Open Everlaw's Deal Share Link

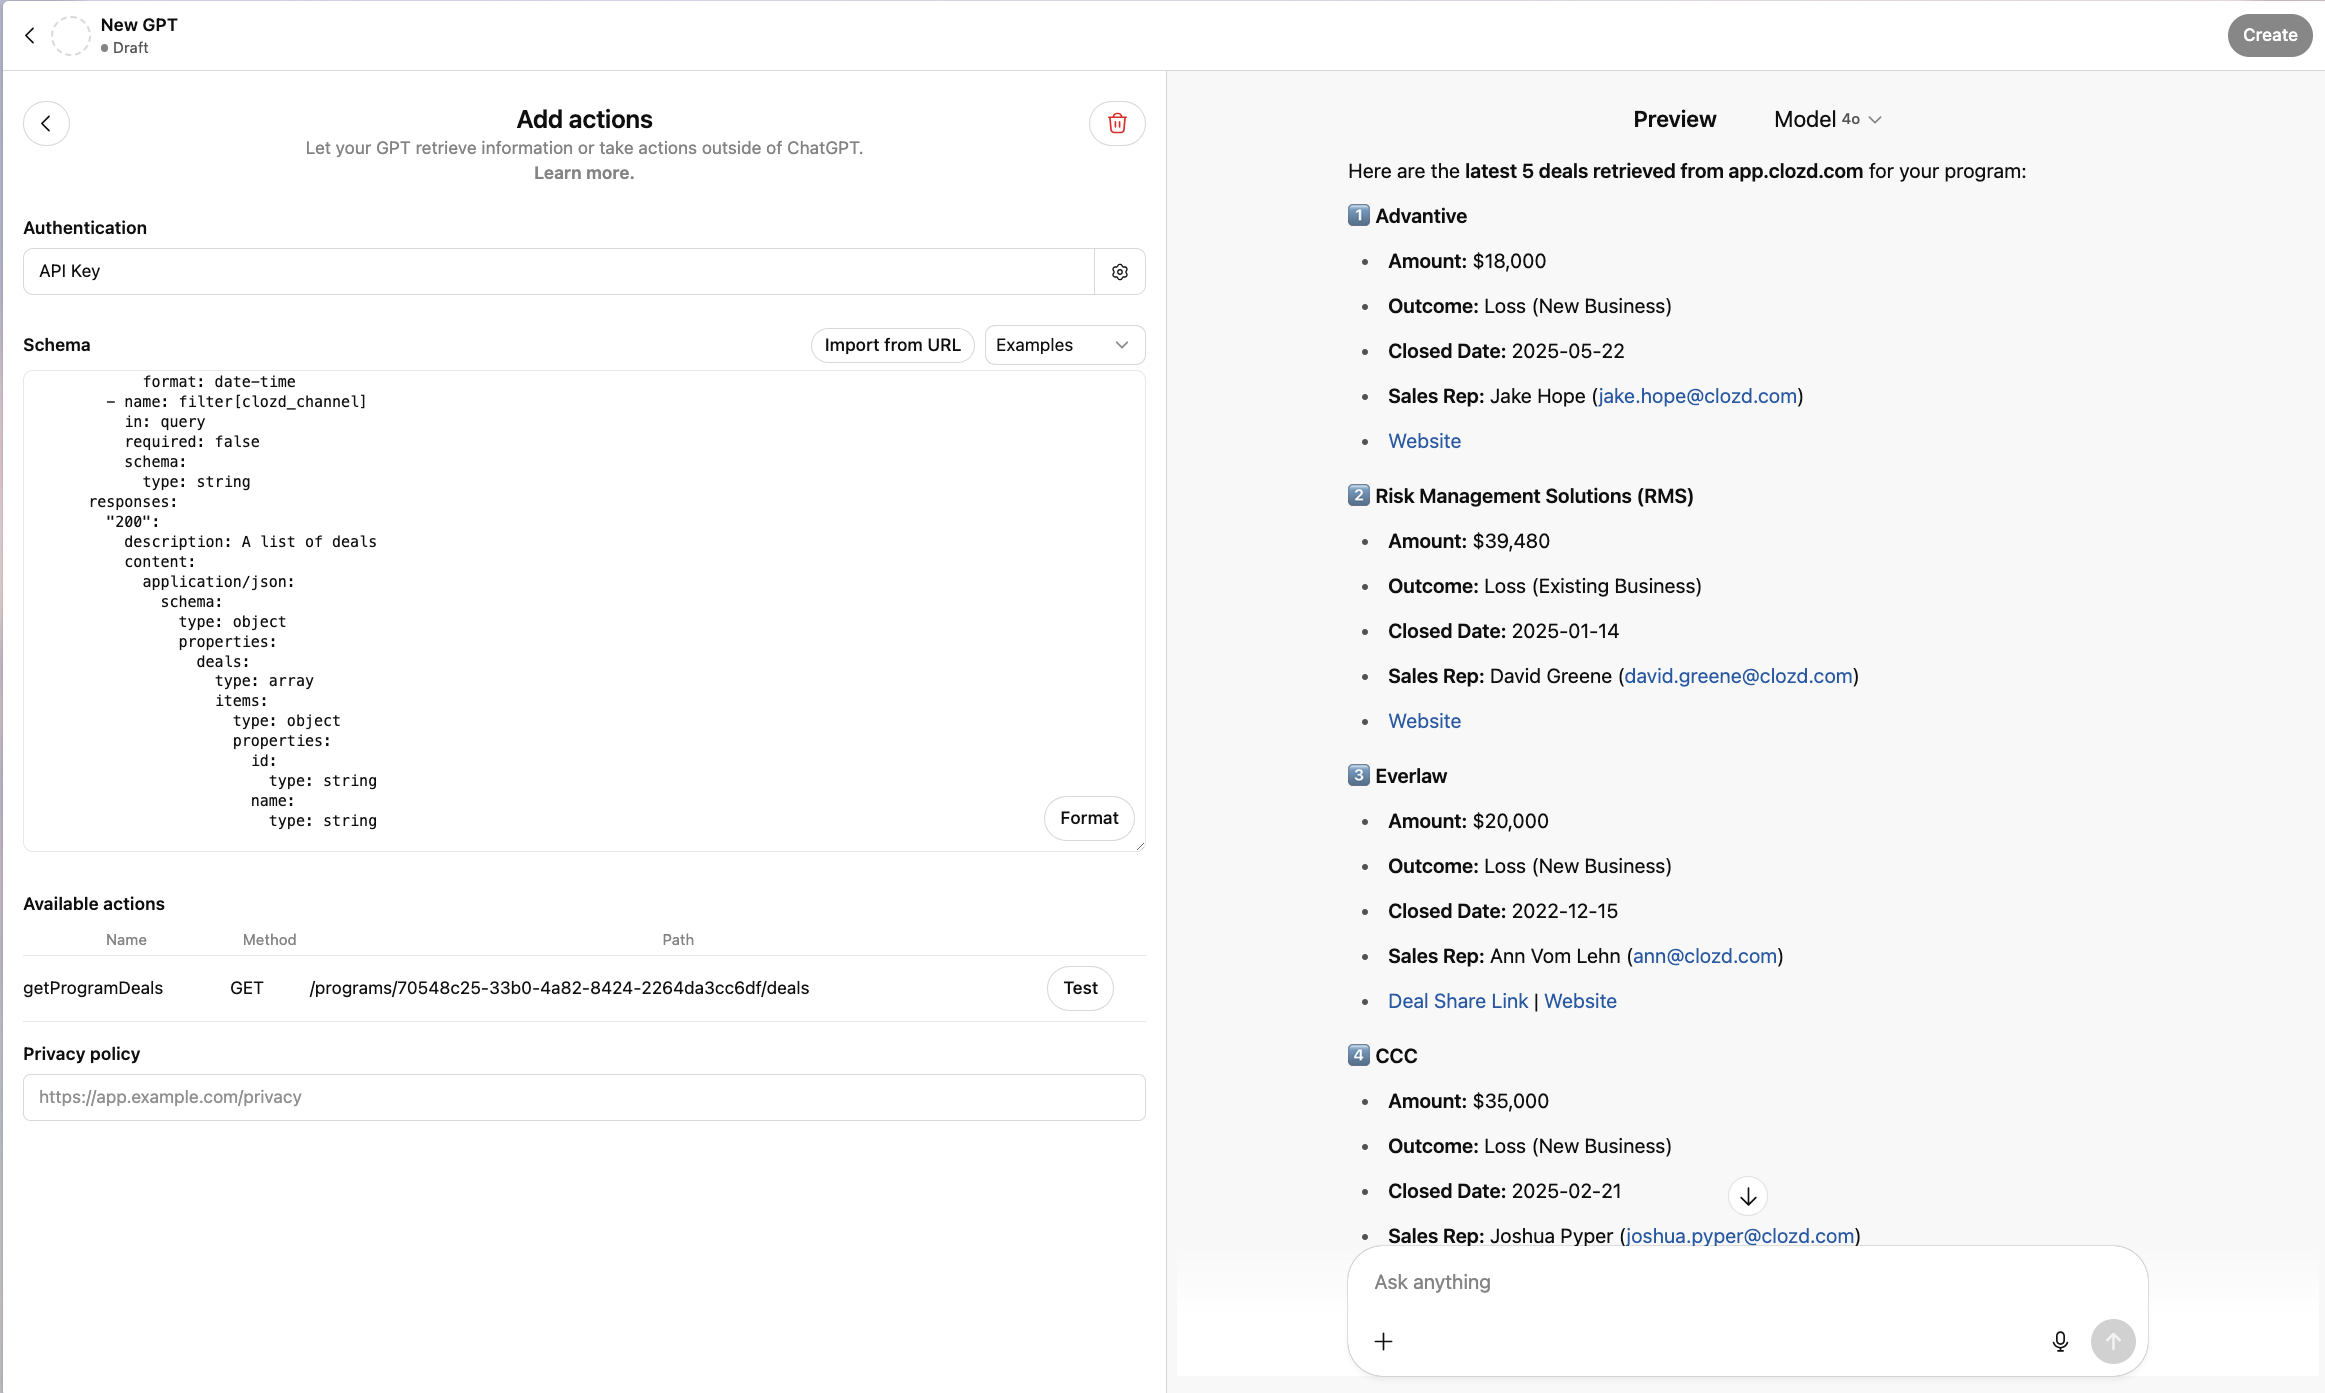[1458, 1002]
